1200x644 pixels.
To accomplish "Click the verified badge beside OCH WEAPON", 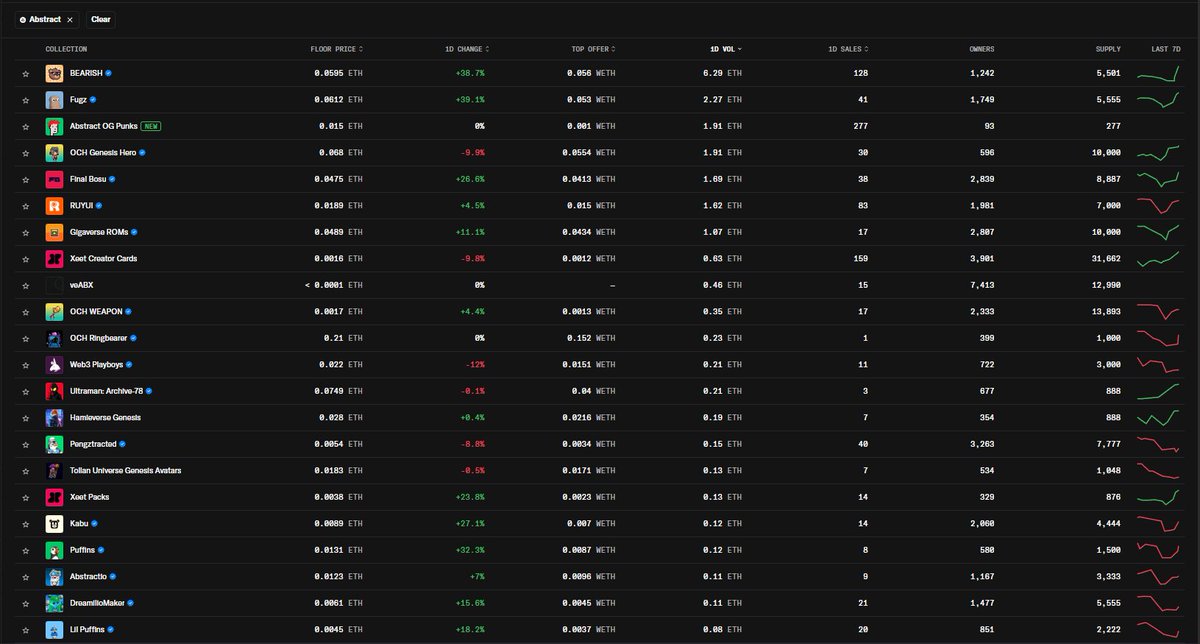I will 126,311.
